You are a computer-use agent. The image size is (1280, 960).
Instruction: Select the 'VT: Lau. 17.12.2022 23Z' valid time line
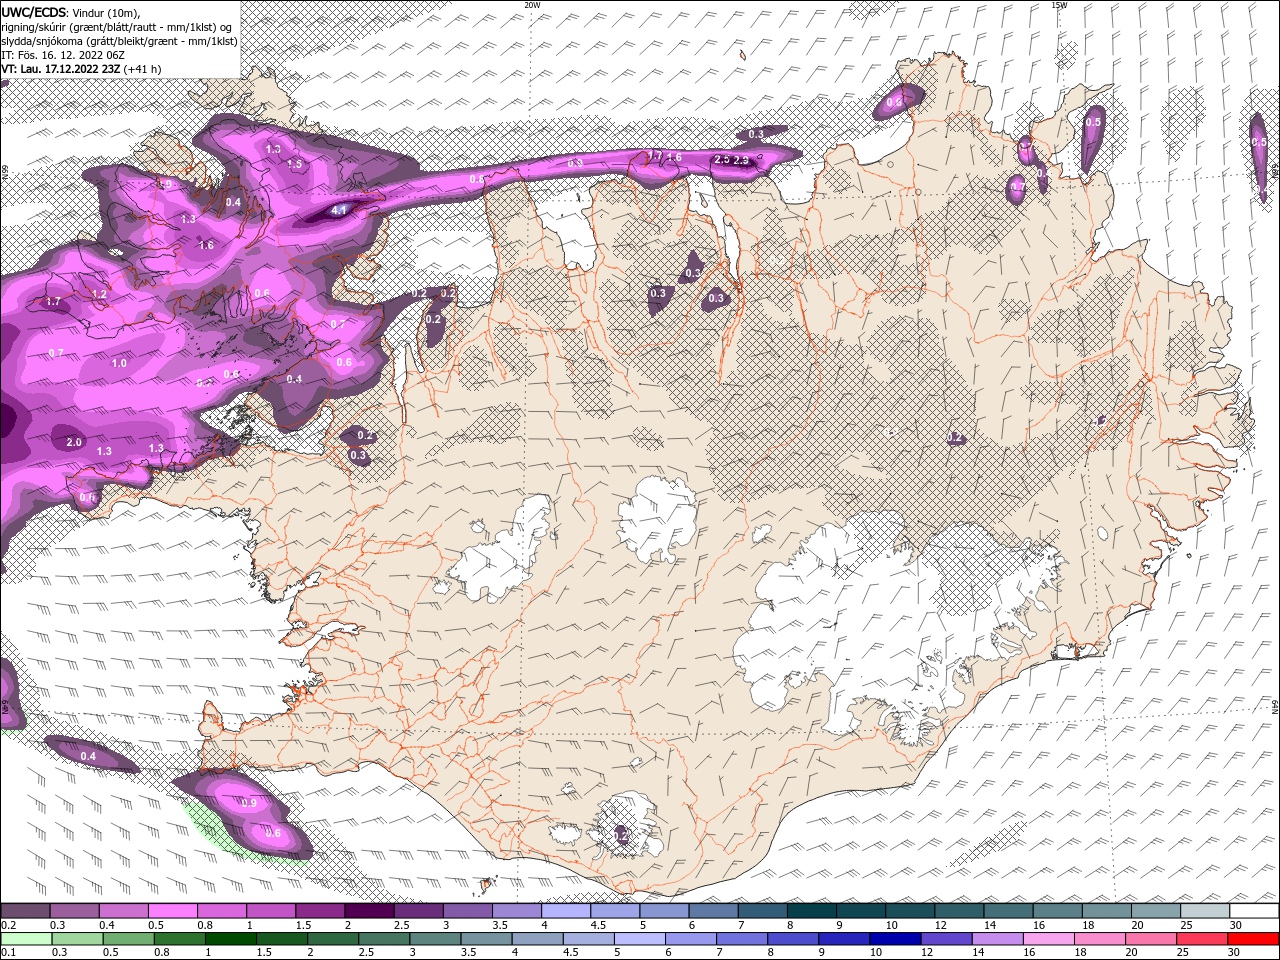pyautogui.click(x=82, y=69)
